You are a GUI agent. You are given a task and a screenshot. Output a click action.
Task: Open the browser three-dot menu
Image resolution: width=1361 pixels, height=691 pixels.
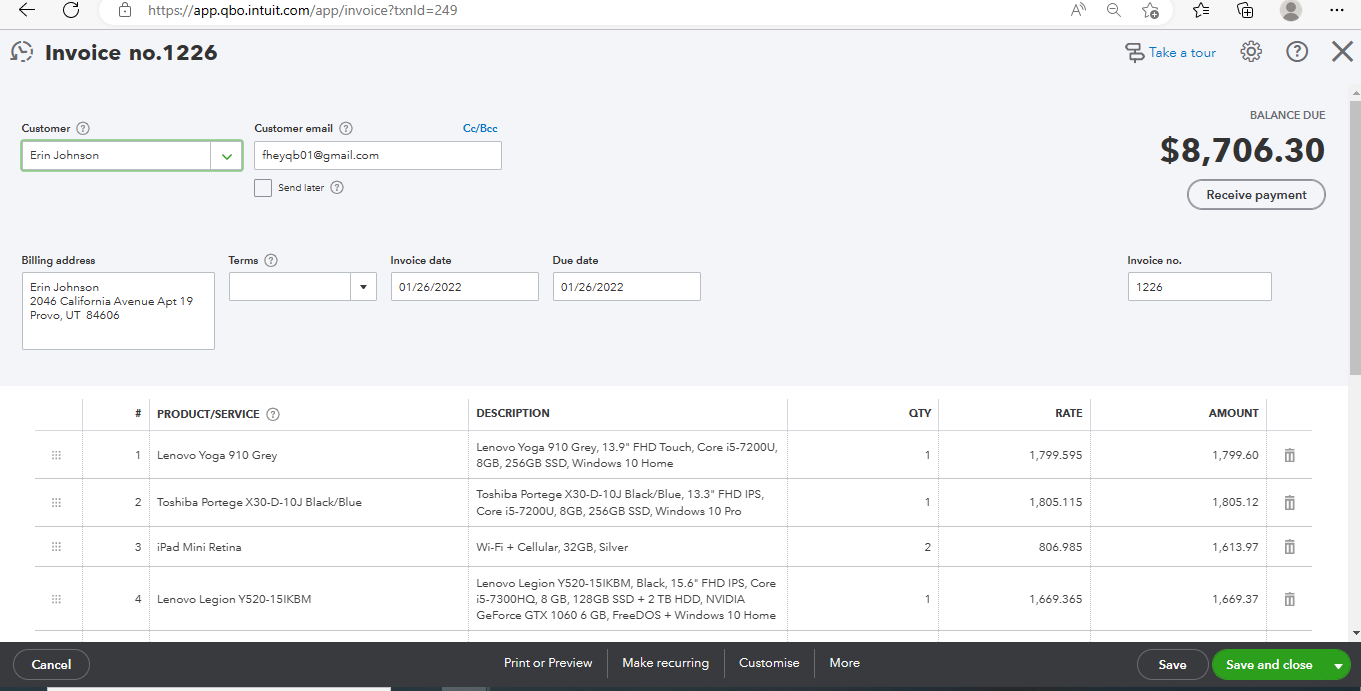(1337, 10)
